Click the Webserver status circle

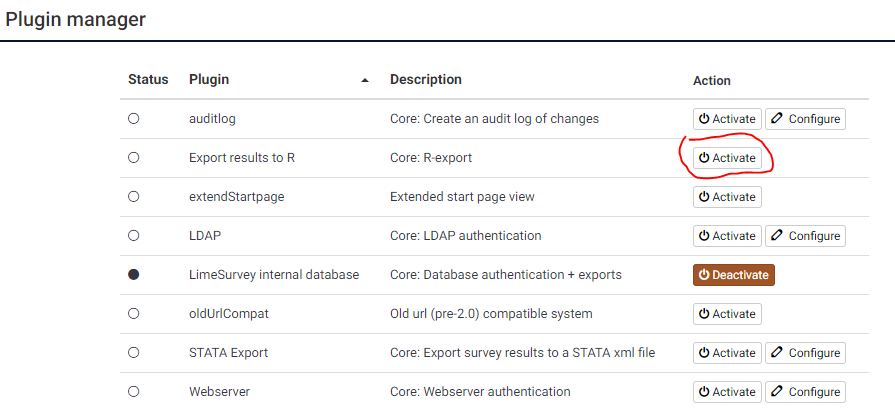pyautogui.click(x=134, y=391)
